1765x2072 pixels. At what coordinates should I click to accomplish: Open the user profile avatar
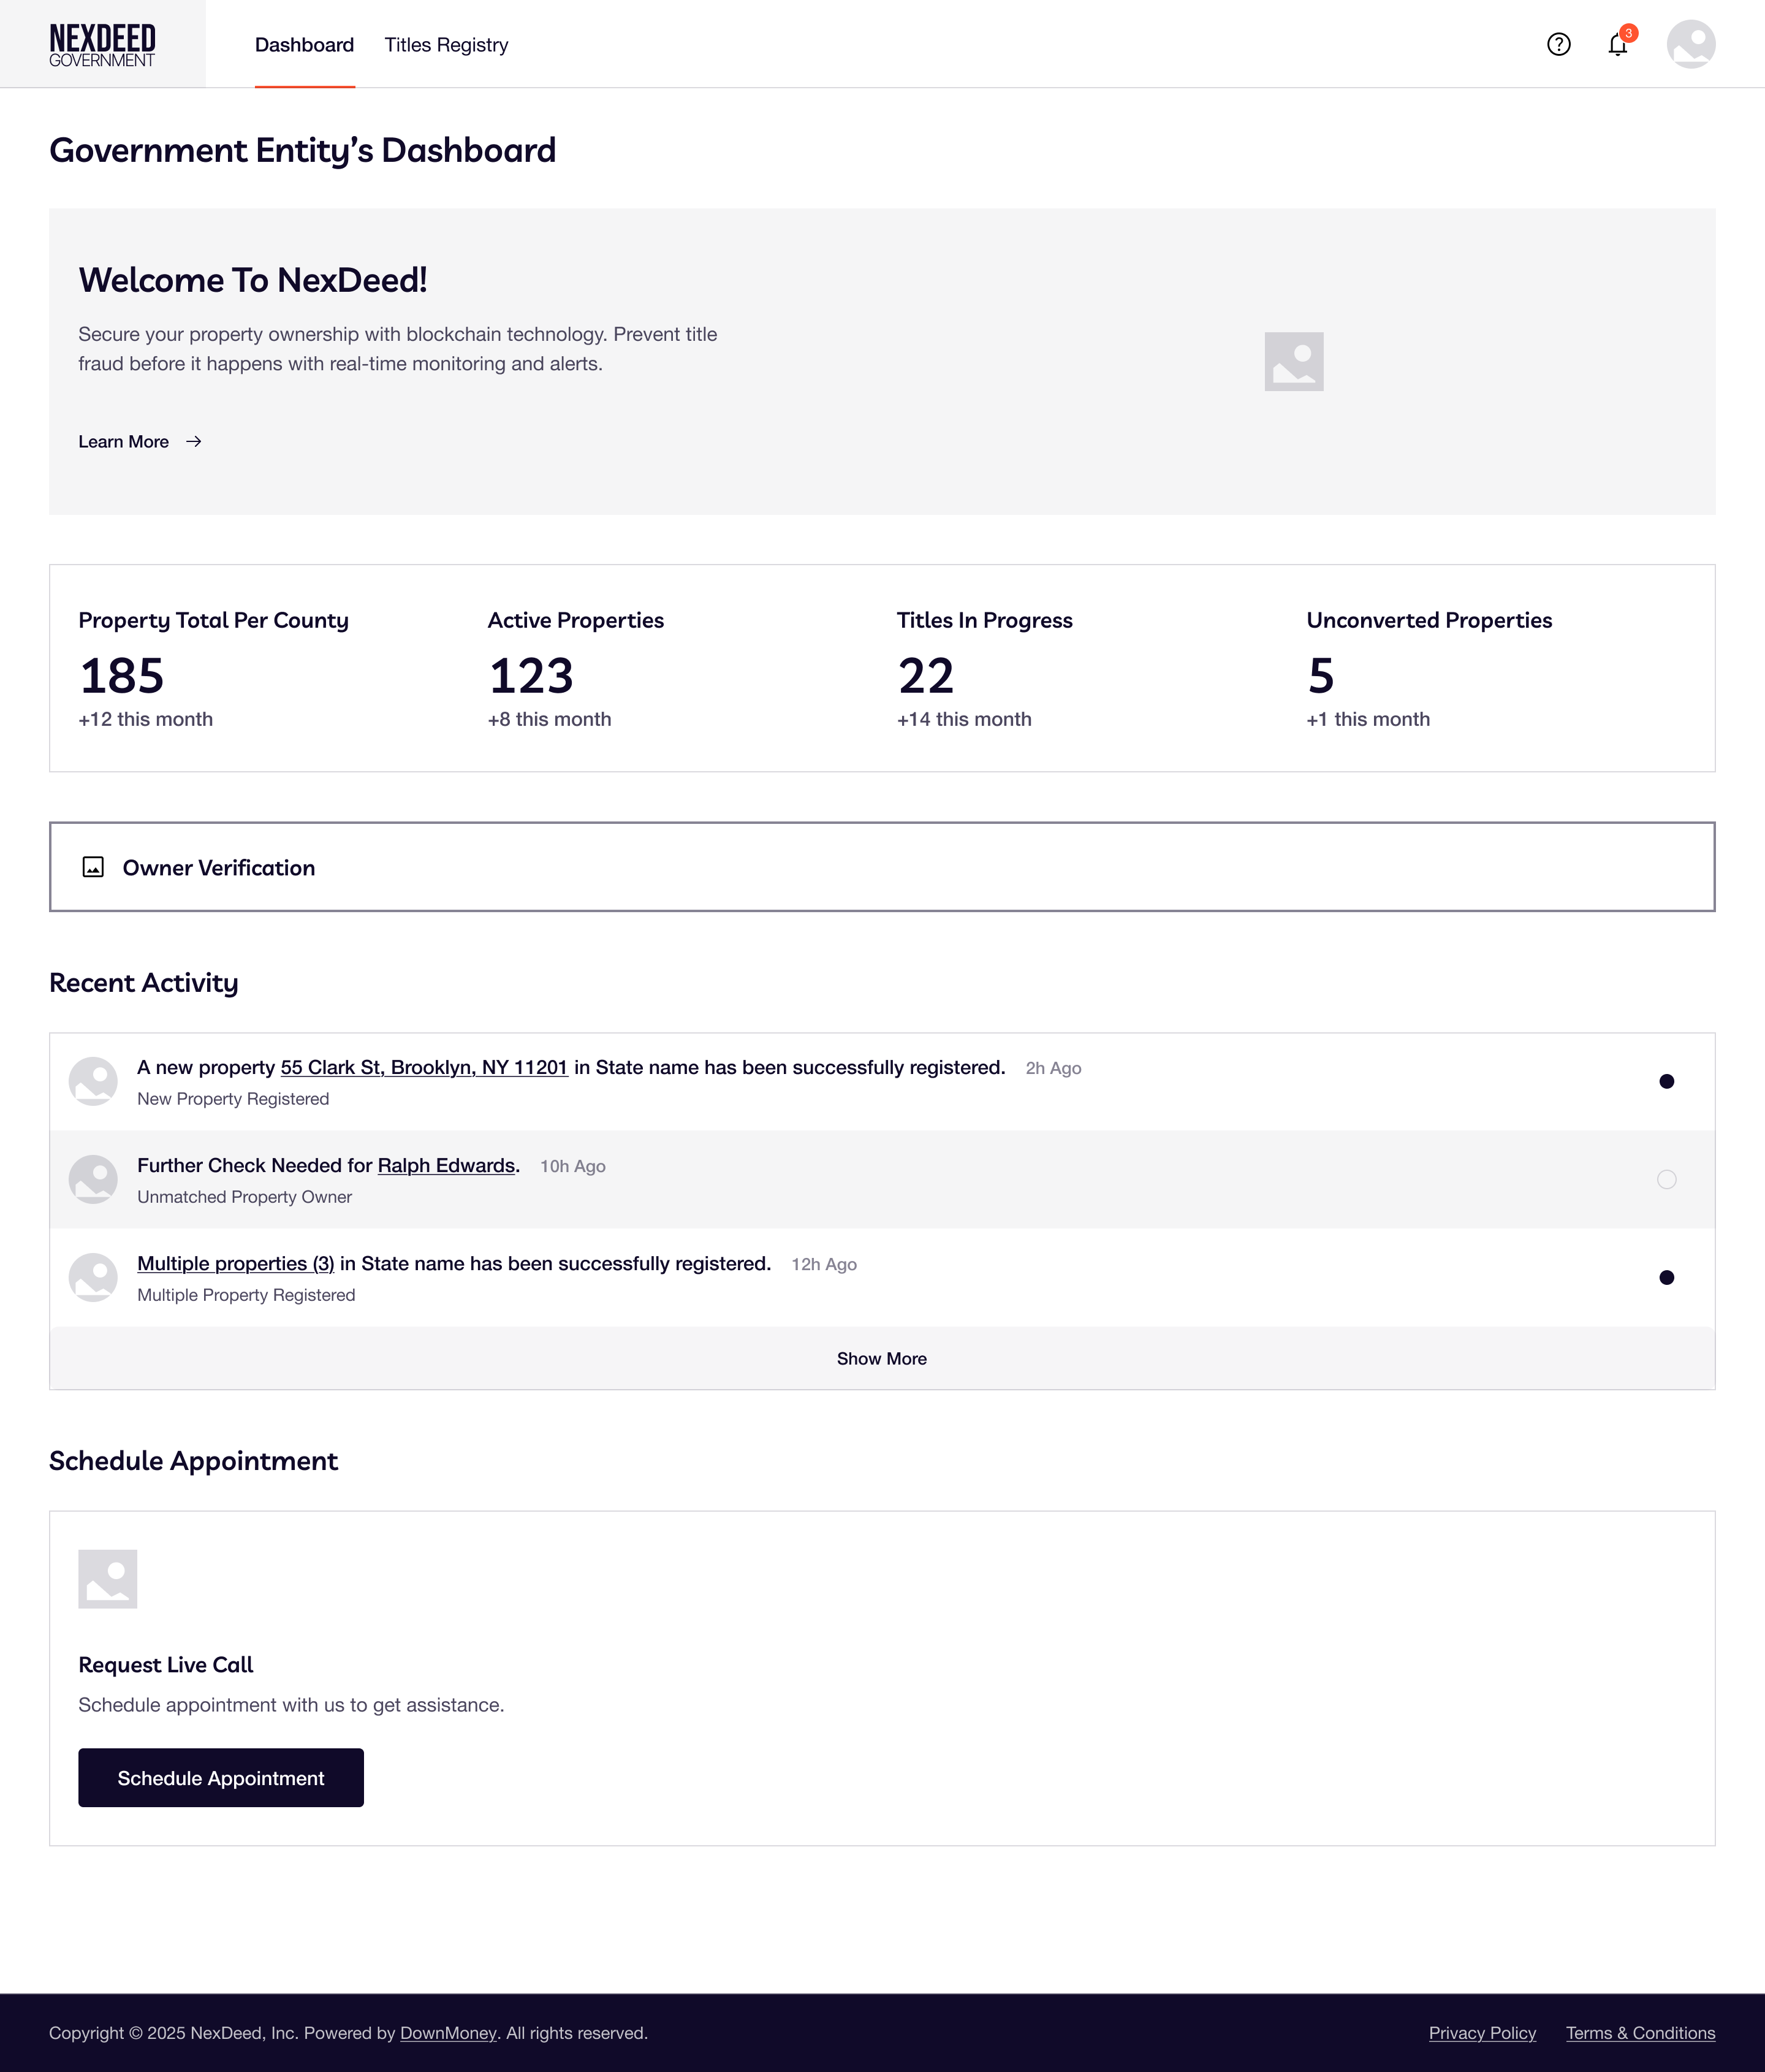point(1690,44)
